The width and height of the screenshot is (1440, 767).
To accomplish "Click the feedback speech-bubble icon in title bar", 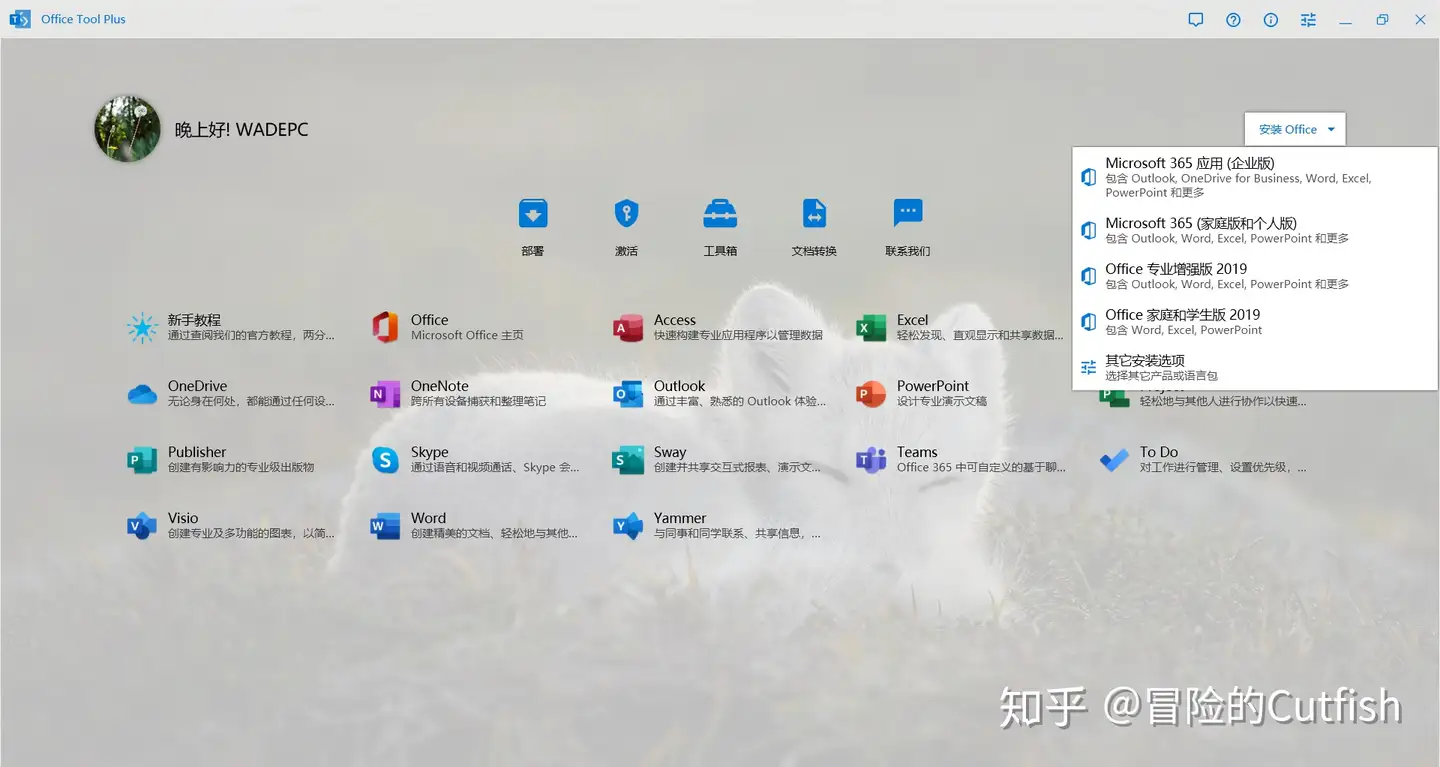I will pos(1196,19).
